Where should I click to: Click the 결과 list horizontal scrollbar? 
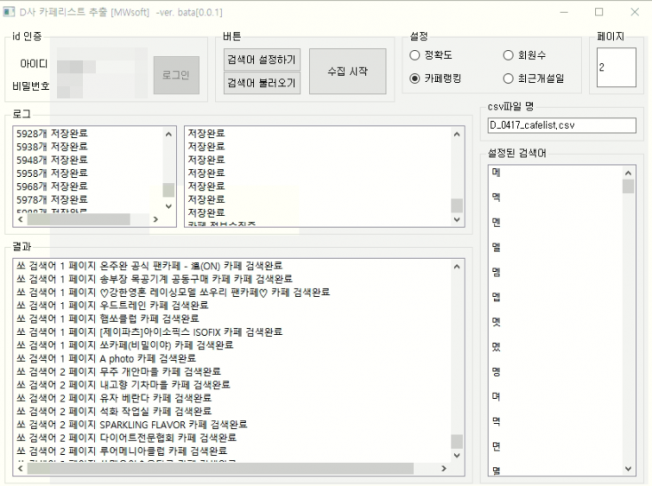click(230, 468)
